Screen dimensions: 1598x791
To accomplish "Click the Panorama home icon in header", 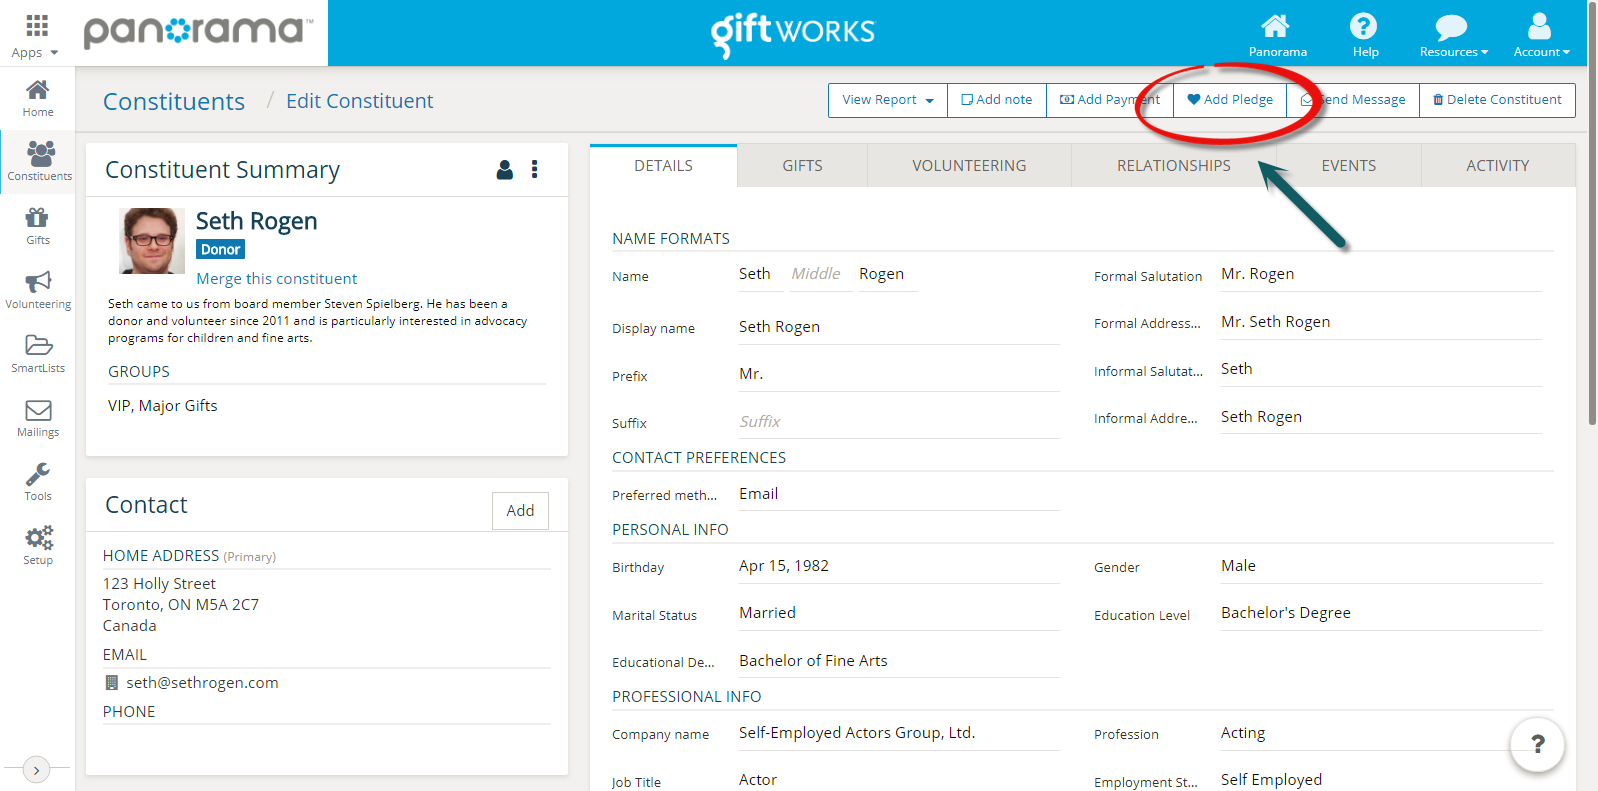I will (1276, 35).
